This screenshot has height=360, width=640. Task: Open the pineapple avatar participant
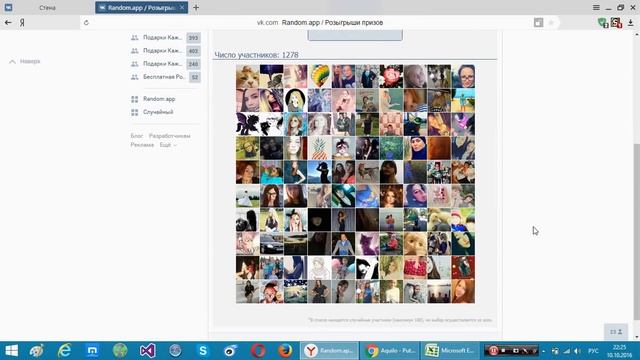click(319, 148)
